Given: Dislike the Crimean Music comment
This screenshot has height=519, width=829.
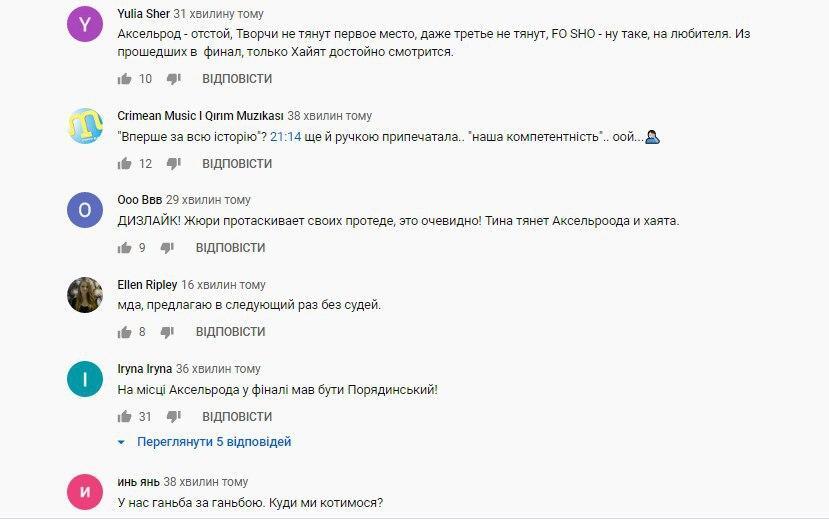Looking at the screenshot, I should coord(173,164).
